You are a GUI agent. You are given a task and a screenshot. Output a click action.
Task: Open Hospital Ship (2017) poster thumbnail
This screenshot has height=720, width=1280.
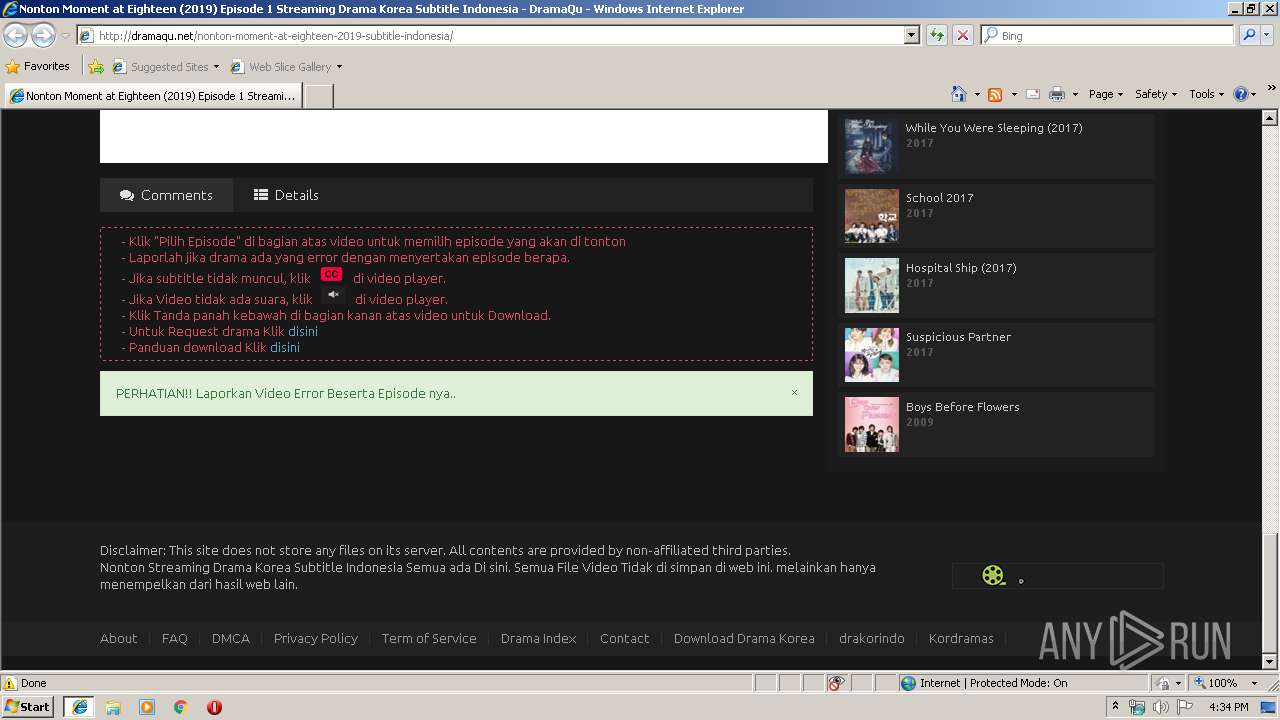872,286
